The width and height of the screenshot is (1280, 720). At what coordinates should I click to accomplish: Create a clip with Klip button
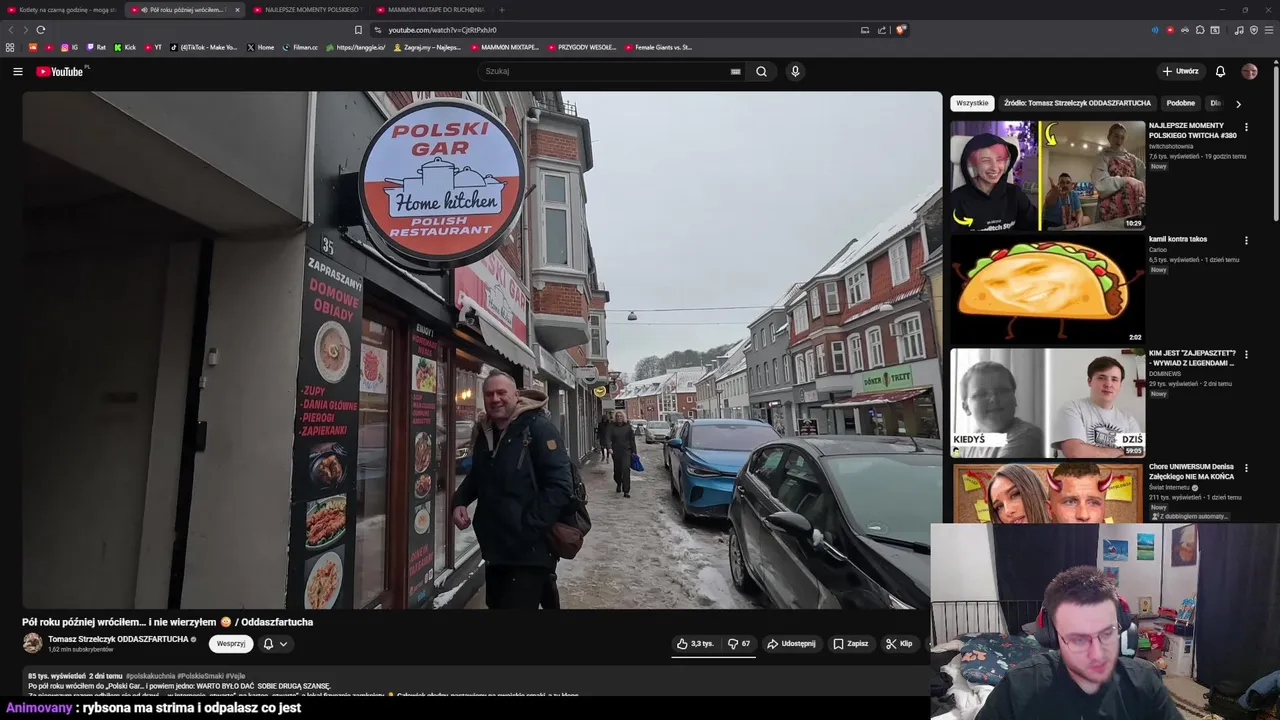coord(899,644)
